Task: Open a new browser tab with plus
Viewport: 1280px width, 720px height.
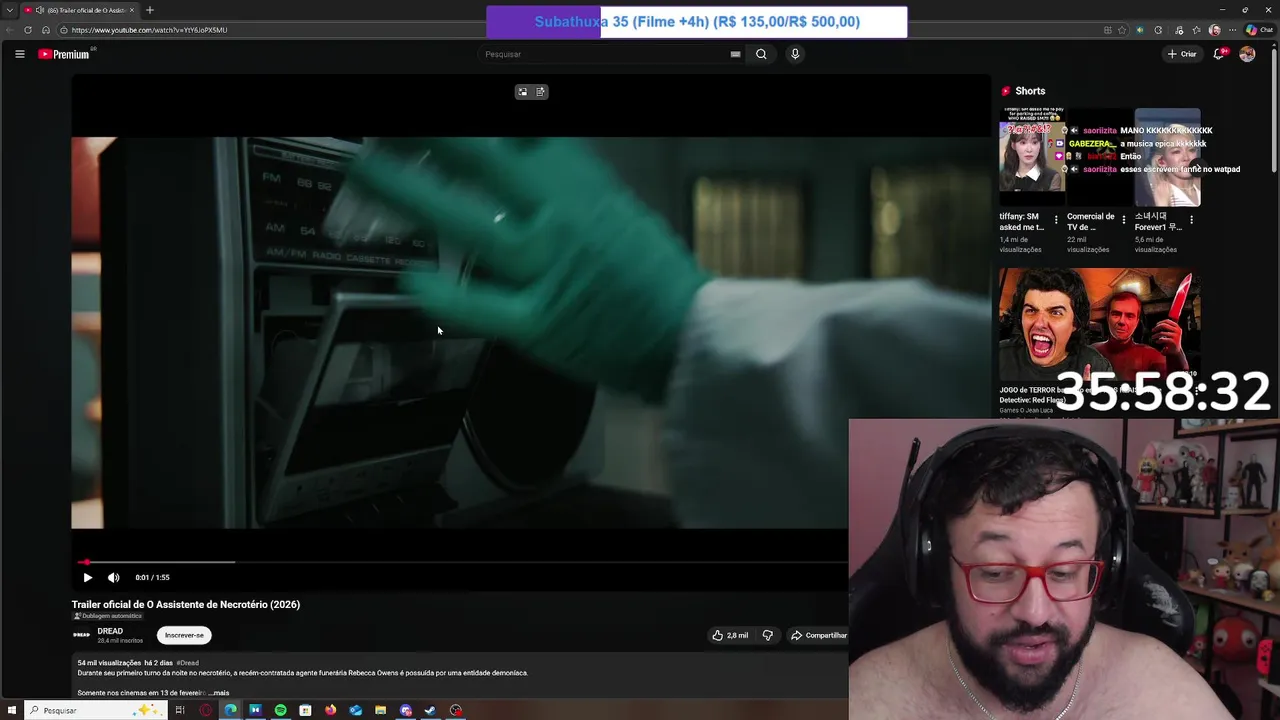Action: [x=150, y=10]
